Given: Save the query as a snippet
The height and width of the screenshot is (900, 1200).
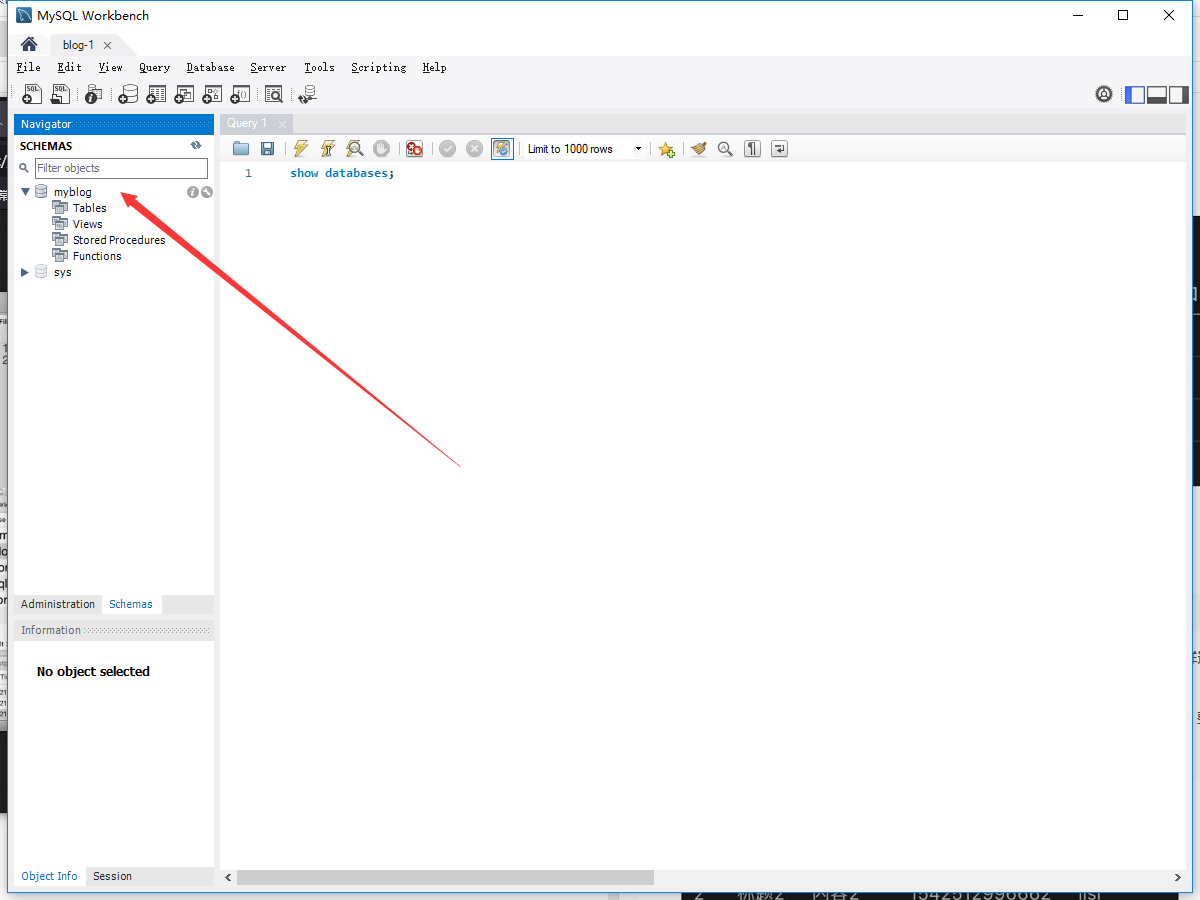Looking at the screenshot, I should click(x=666, y=149).
